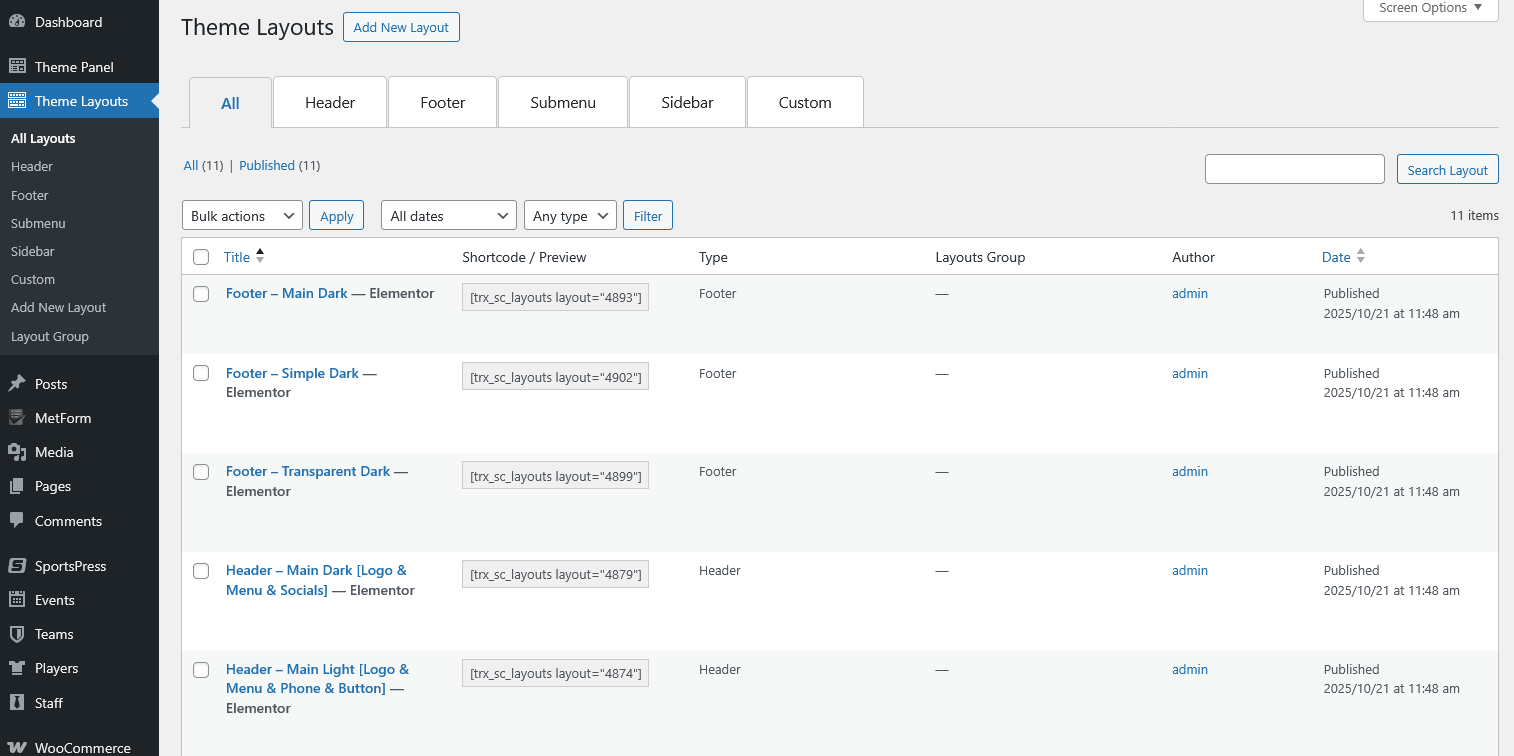
Task: Open the Any type dropdown
Action: pyautogui.click(x=570, y=216)
